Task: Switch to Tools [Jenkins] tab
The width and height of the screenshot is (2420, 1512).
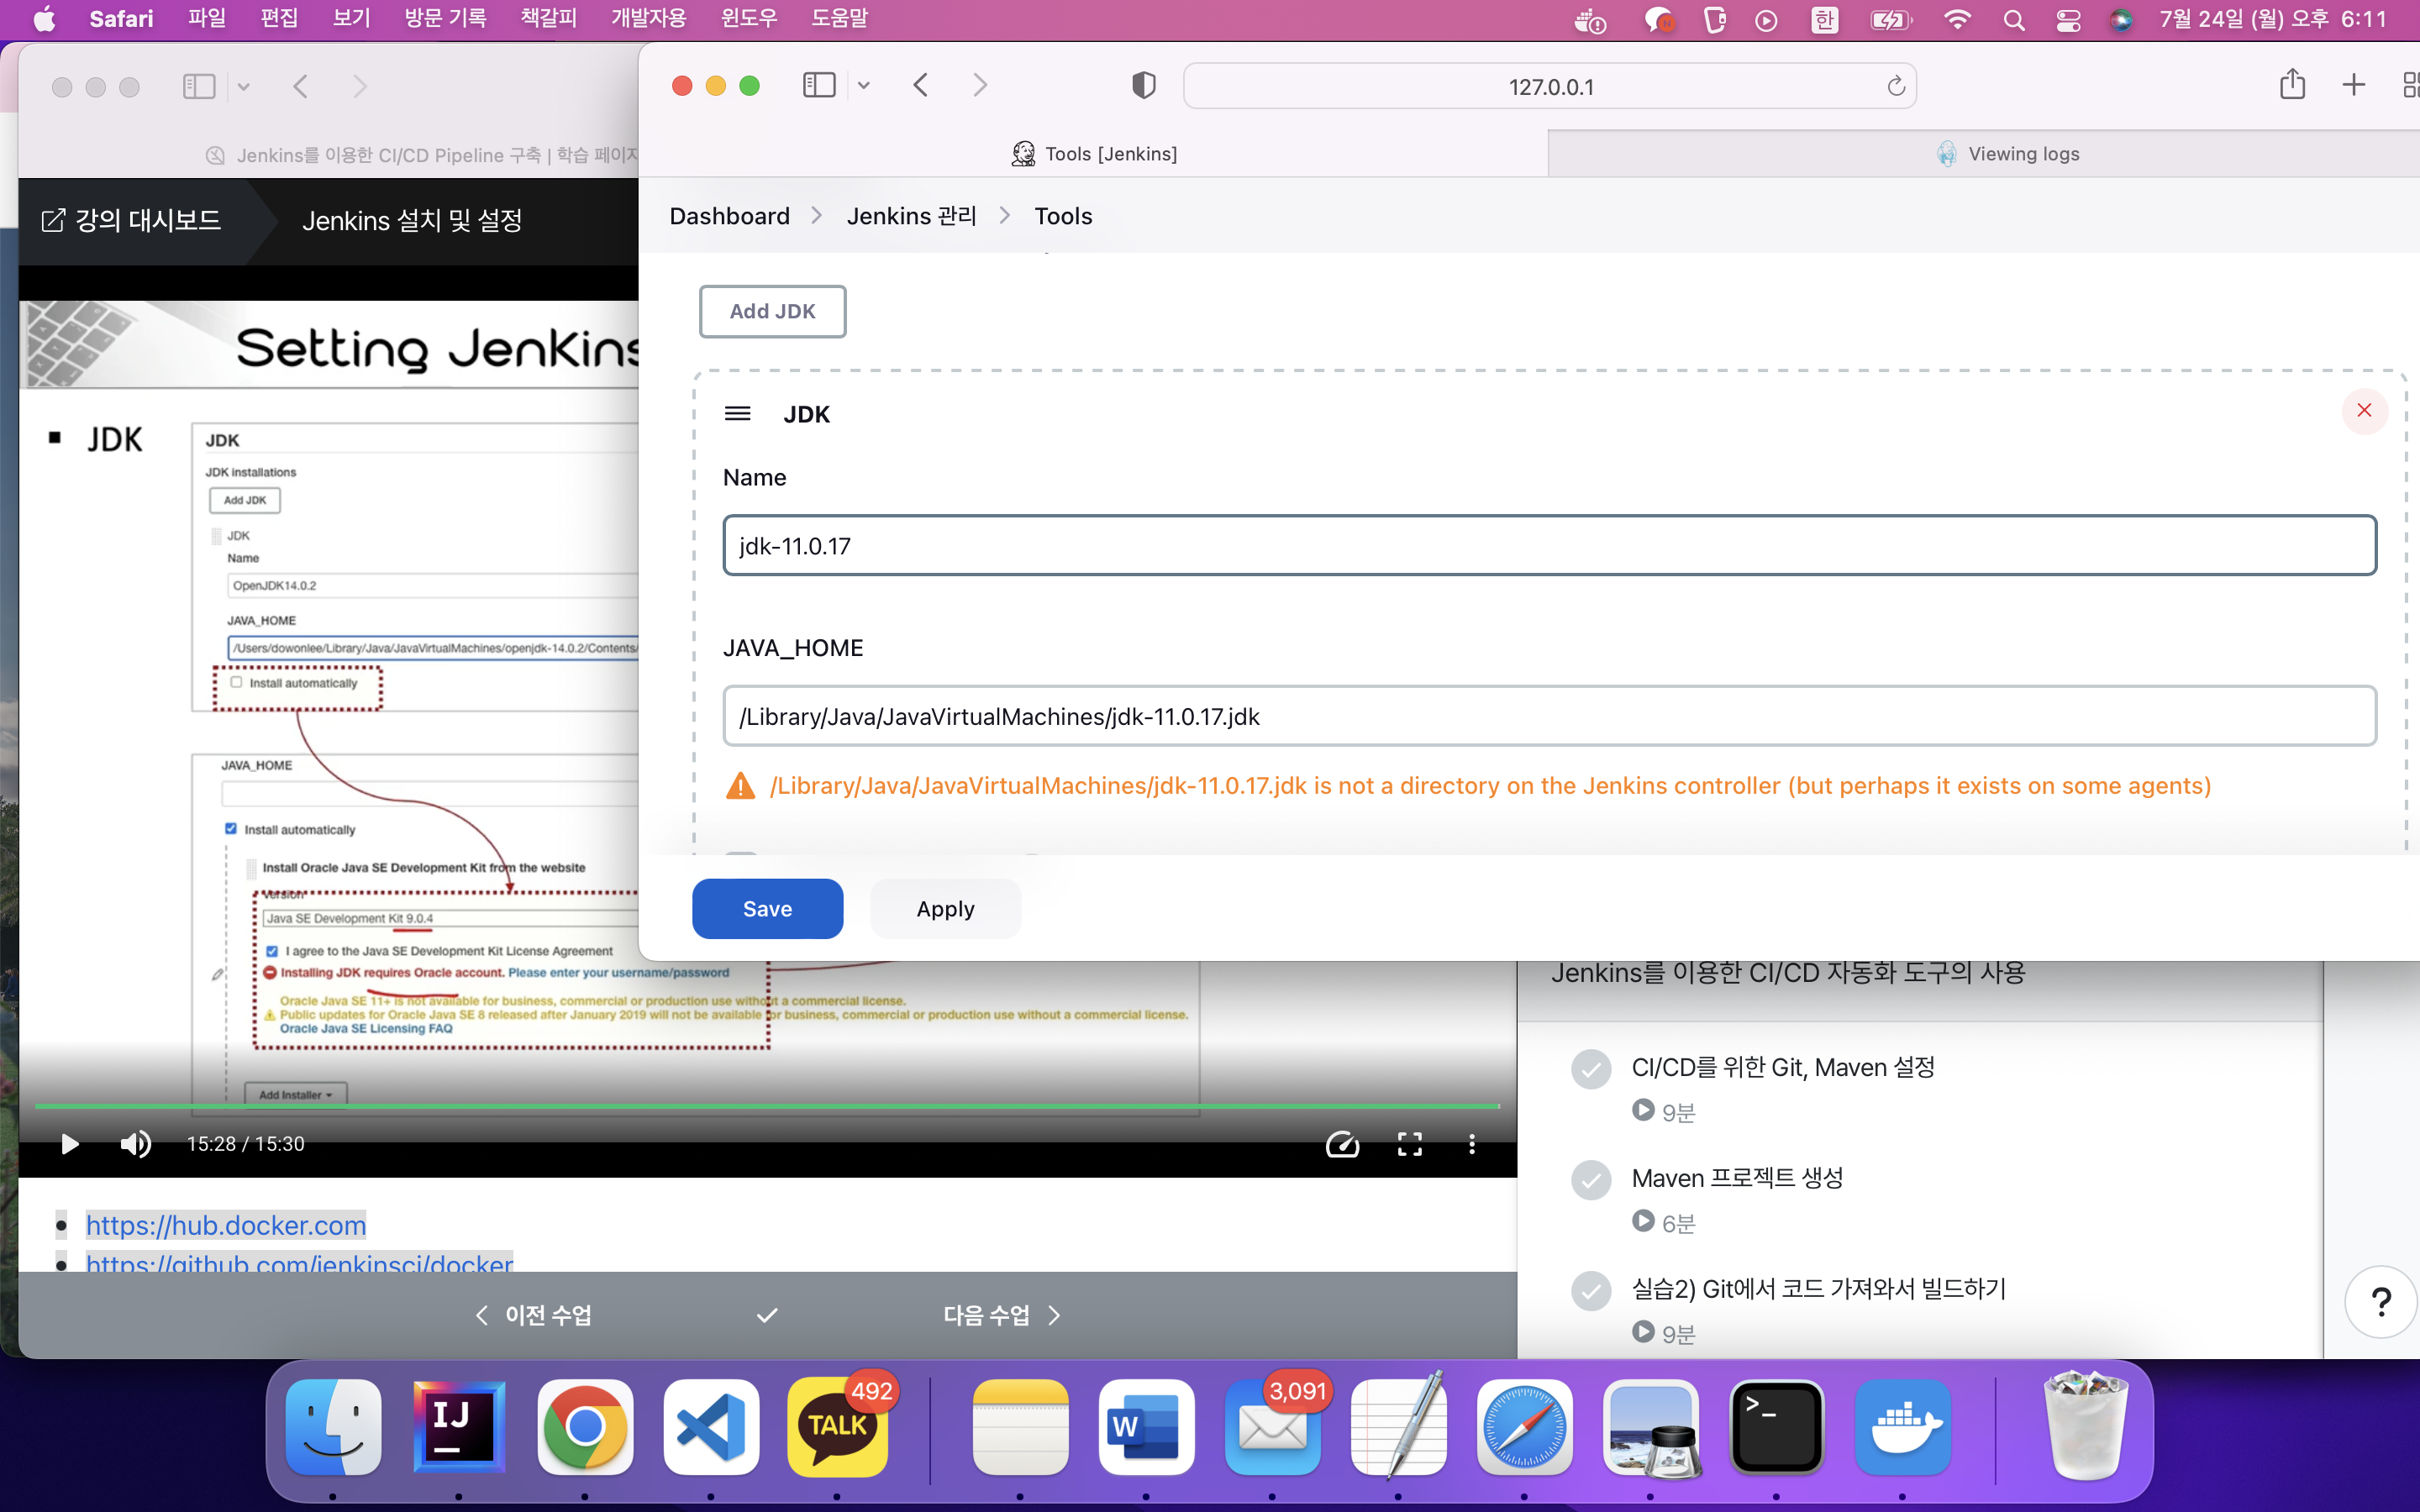Action: (1094, 154)
